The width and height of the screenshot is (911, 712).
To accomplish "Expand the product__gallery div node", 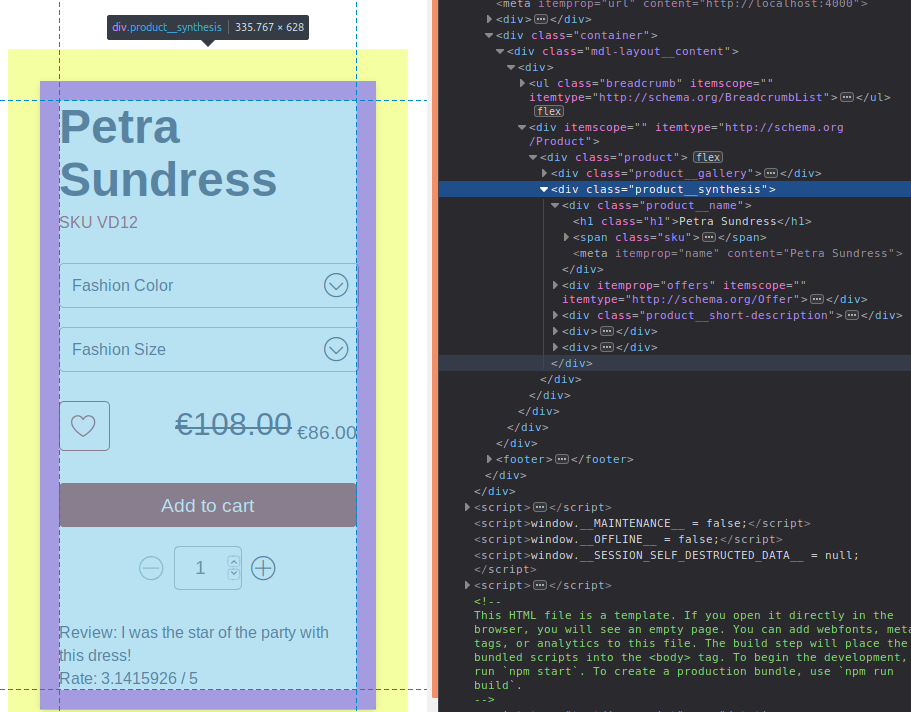I will (x=544, y=173).
